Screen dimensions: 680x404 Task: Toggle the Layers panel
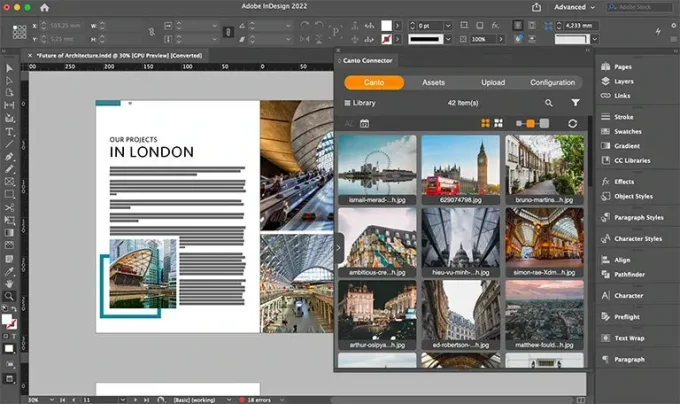click(x=622, y=80)
